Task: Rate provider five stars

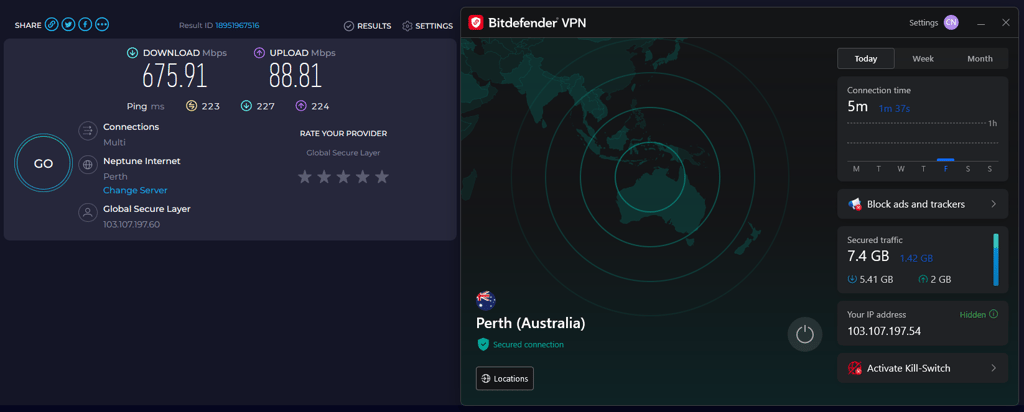Action: [382, 177]
